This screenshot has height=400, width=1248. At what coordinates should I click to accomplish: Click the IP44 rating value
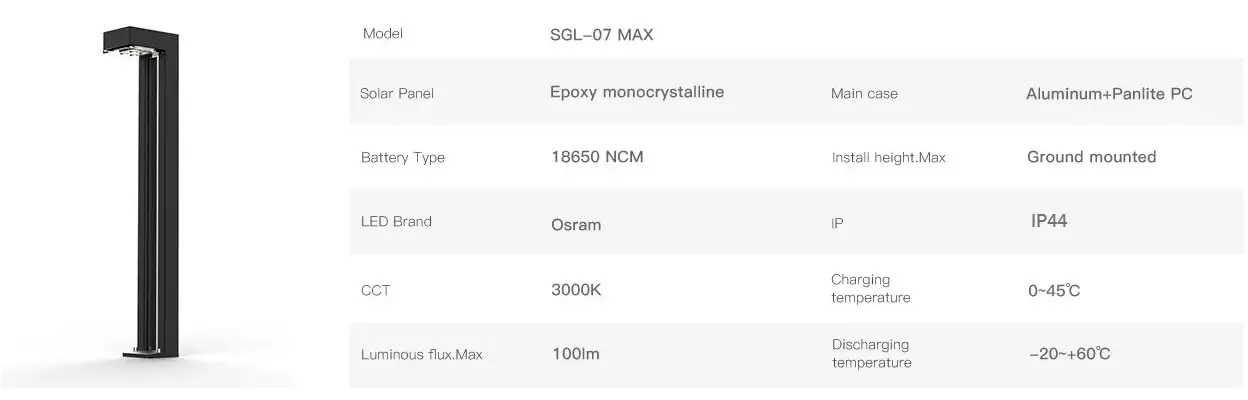[x=1049, y=221]
